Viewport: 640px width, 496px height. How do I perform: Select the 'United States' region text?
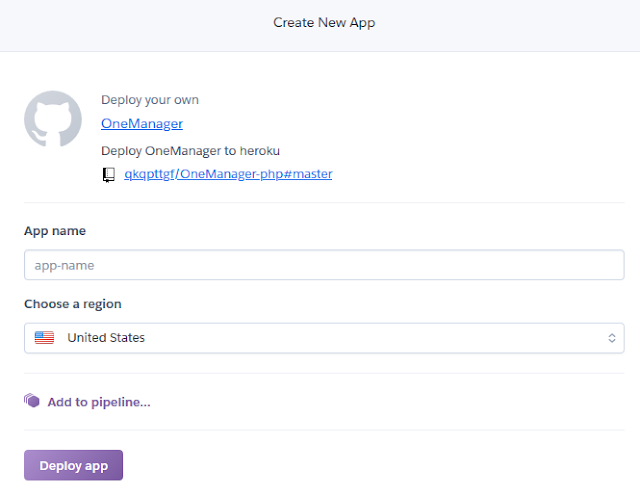point(106,338)
